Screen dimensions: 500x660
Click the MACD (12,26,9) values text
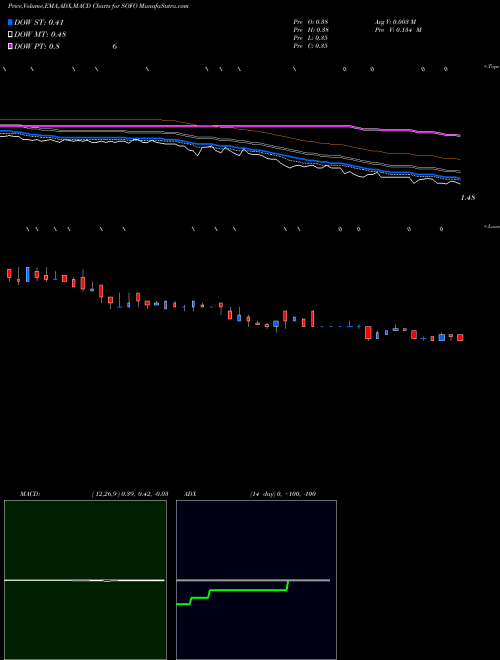[130, 494]
